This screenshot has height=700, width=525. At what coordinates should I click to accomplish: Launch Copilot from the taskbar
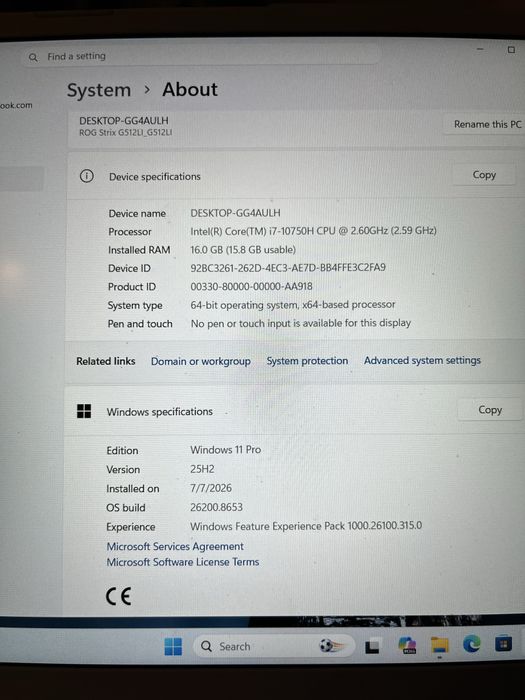[407, 646]
